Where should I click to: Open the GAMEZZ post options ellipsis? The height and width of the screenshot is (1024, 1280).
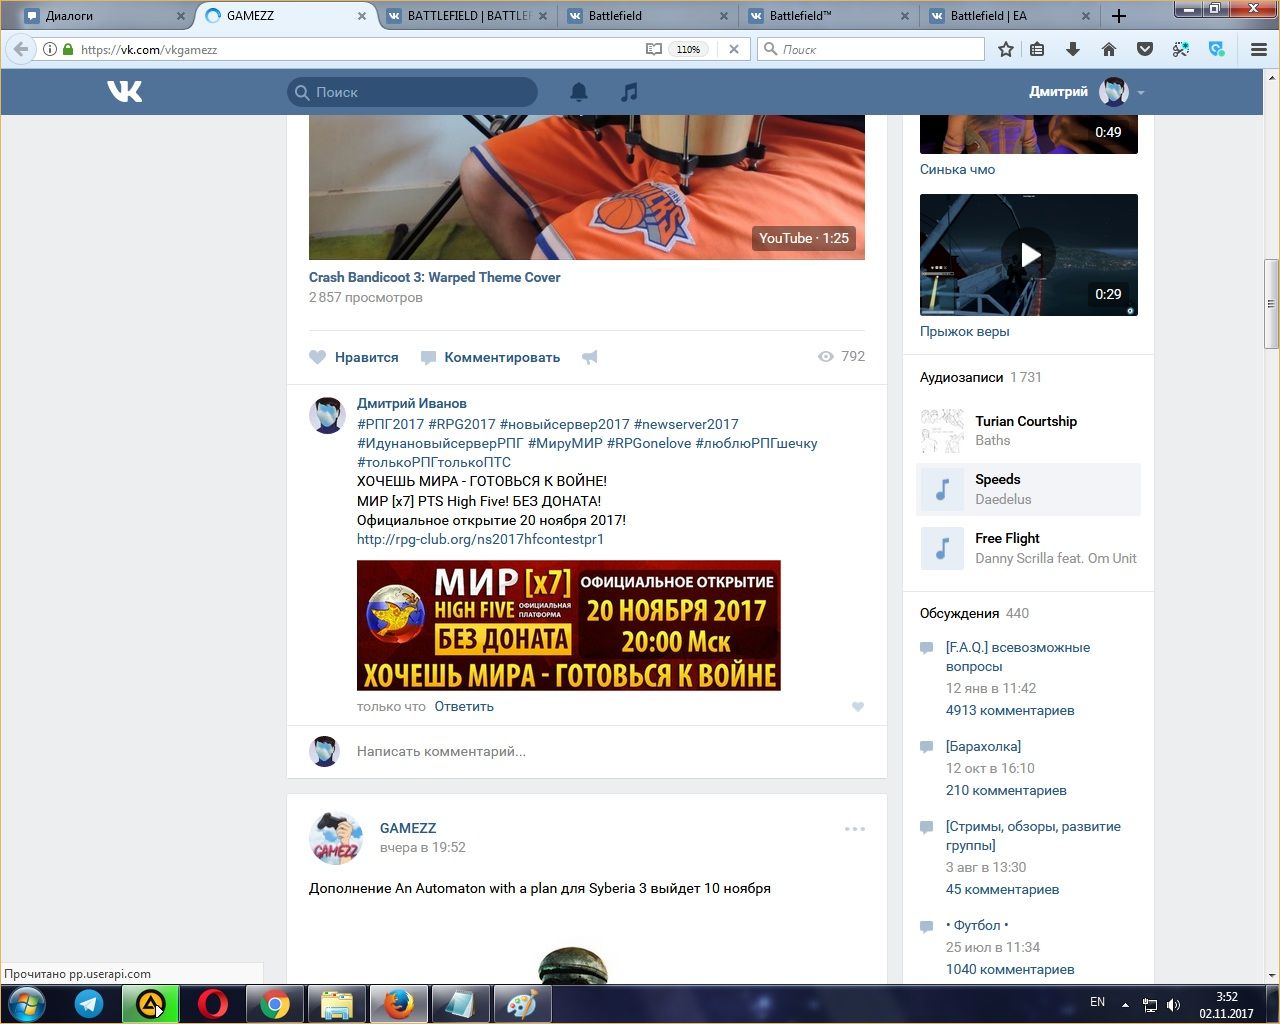[x=855, y=829]
